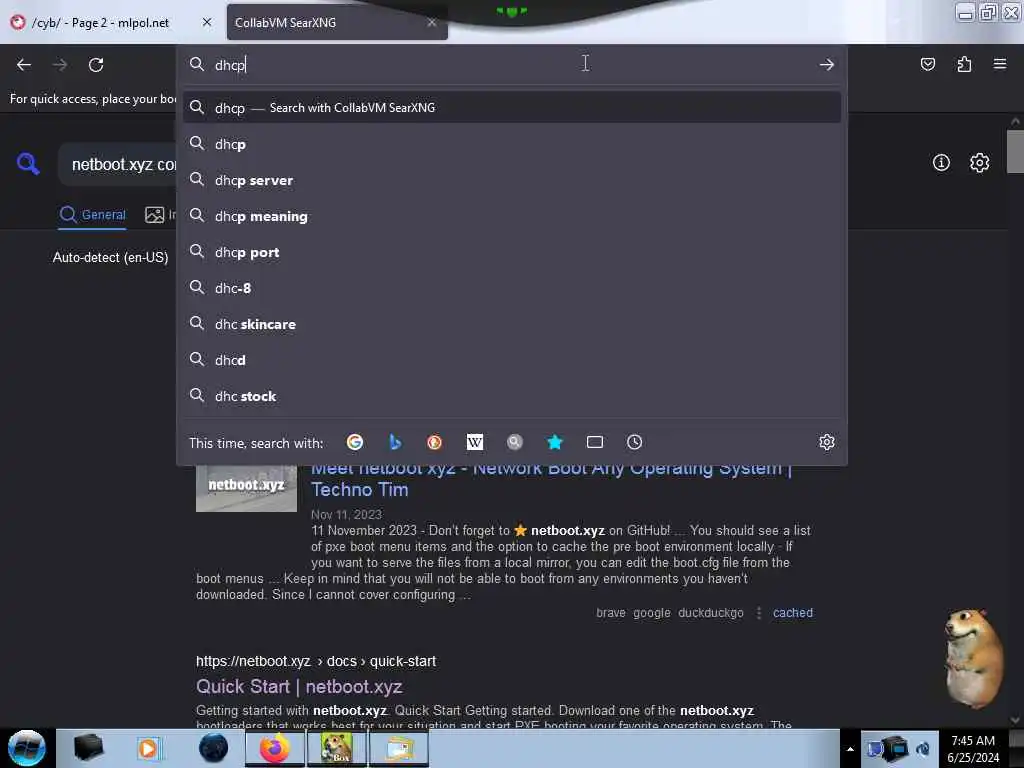The height and width of the screenshot is (768, 1024).
Task: Choose the 'dhc skincare' suggestion
Action: point(512,324)
